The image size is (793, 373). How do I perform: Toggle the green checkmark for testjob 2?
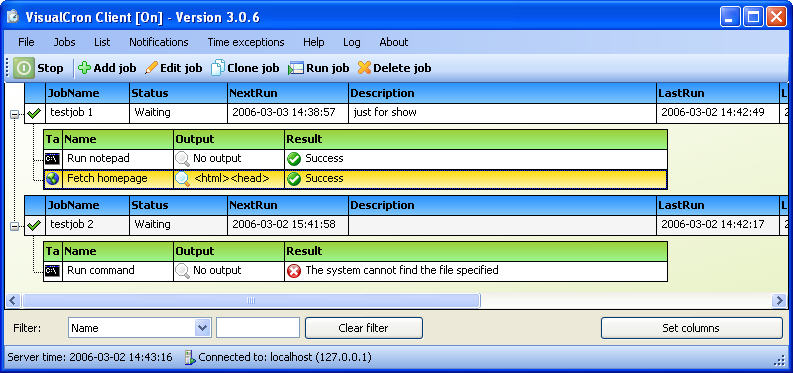pos(34,225)
